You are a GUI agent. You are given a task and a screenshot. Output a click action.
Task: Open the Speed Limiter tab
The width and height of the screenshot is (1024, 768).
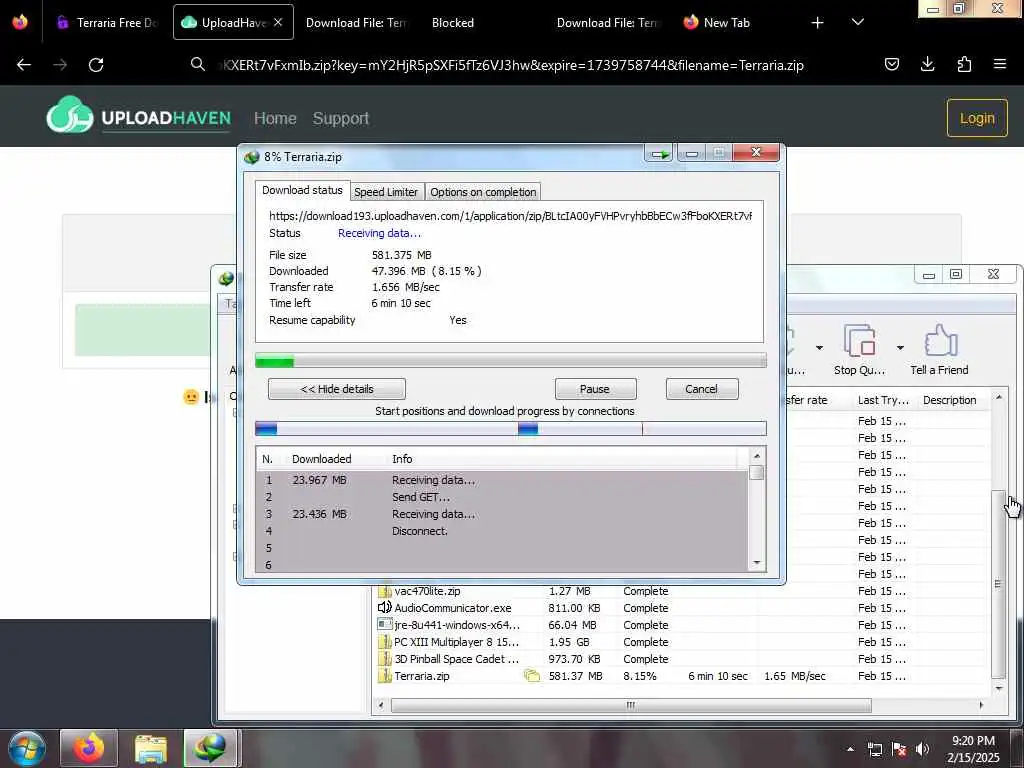tap(386, 192)
